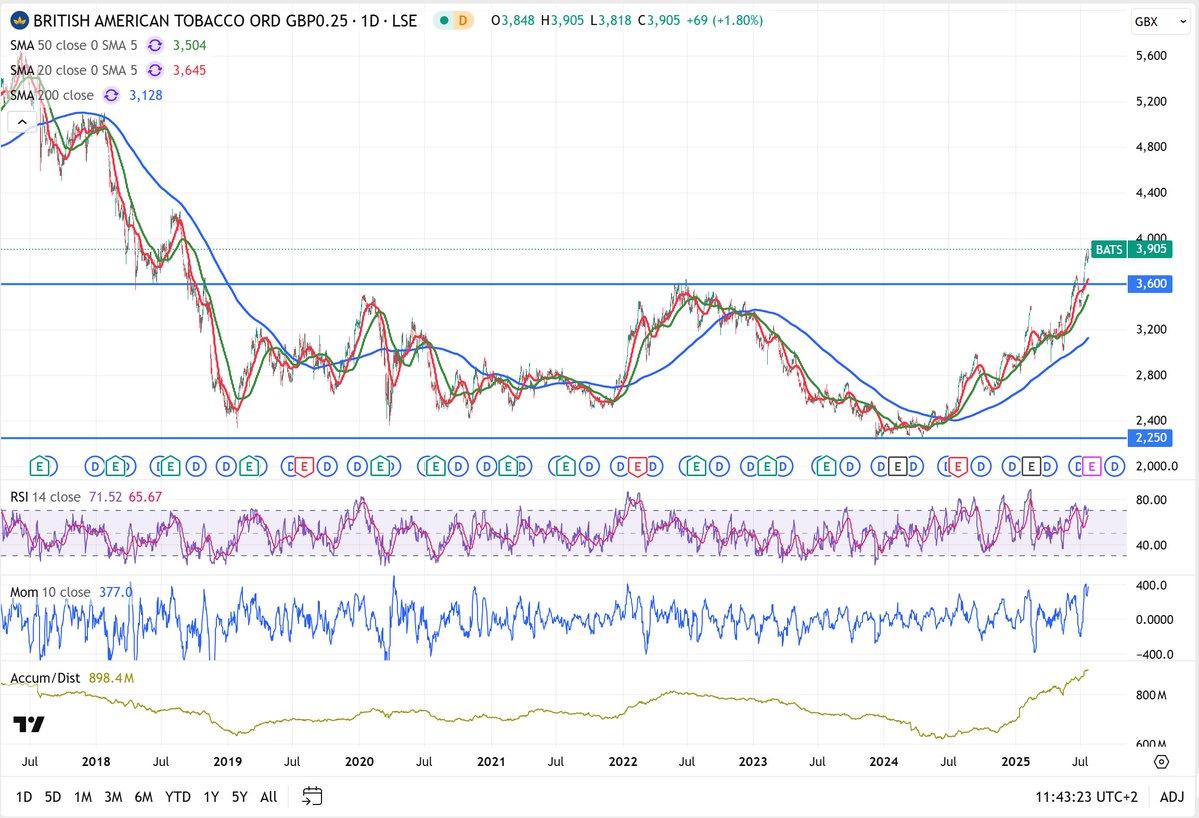Image resolution: width=1199 pixels, height=818 pixels.
Task: Click the refresh icon next to SMA 50
Action: [x=155, y=45]
